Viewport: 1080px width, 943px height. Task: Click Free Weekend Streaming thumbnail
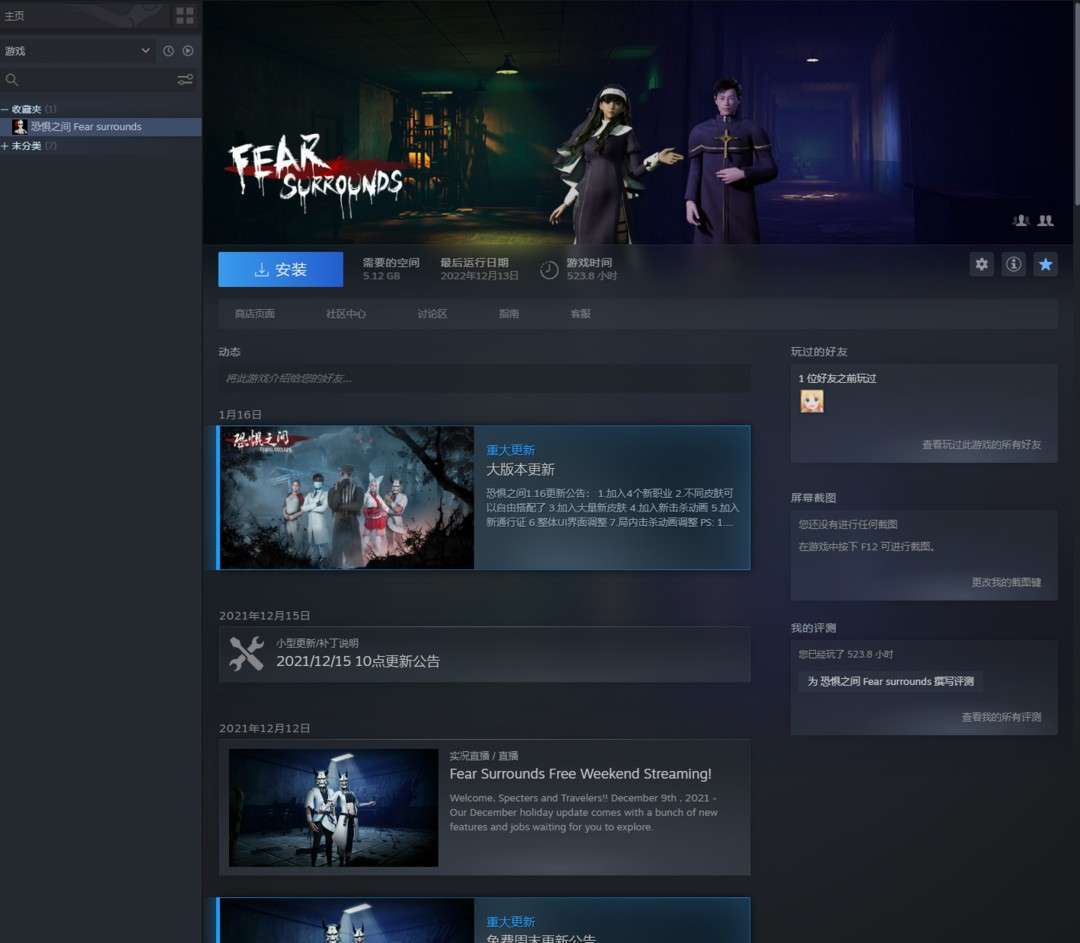(x=333, y=807)
